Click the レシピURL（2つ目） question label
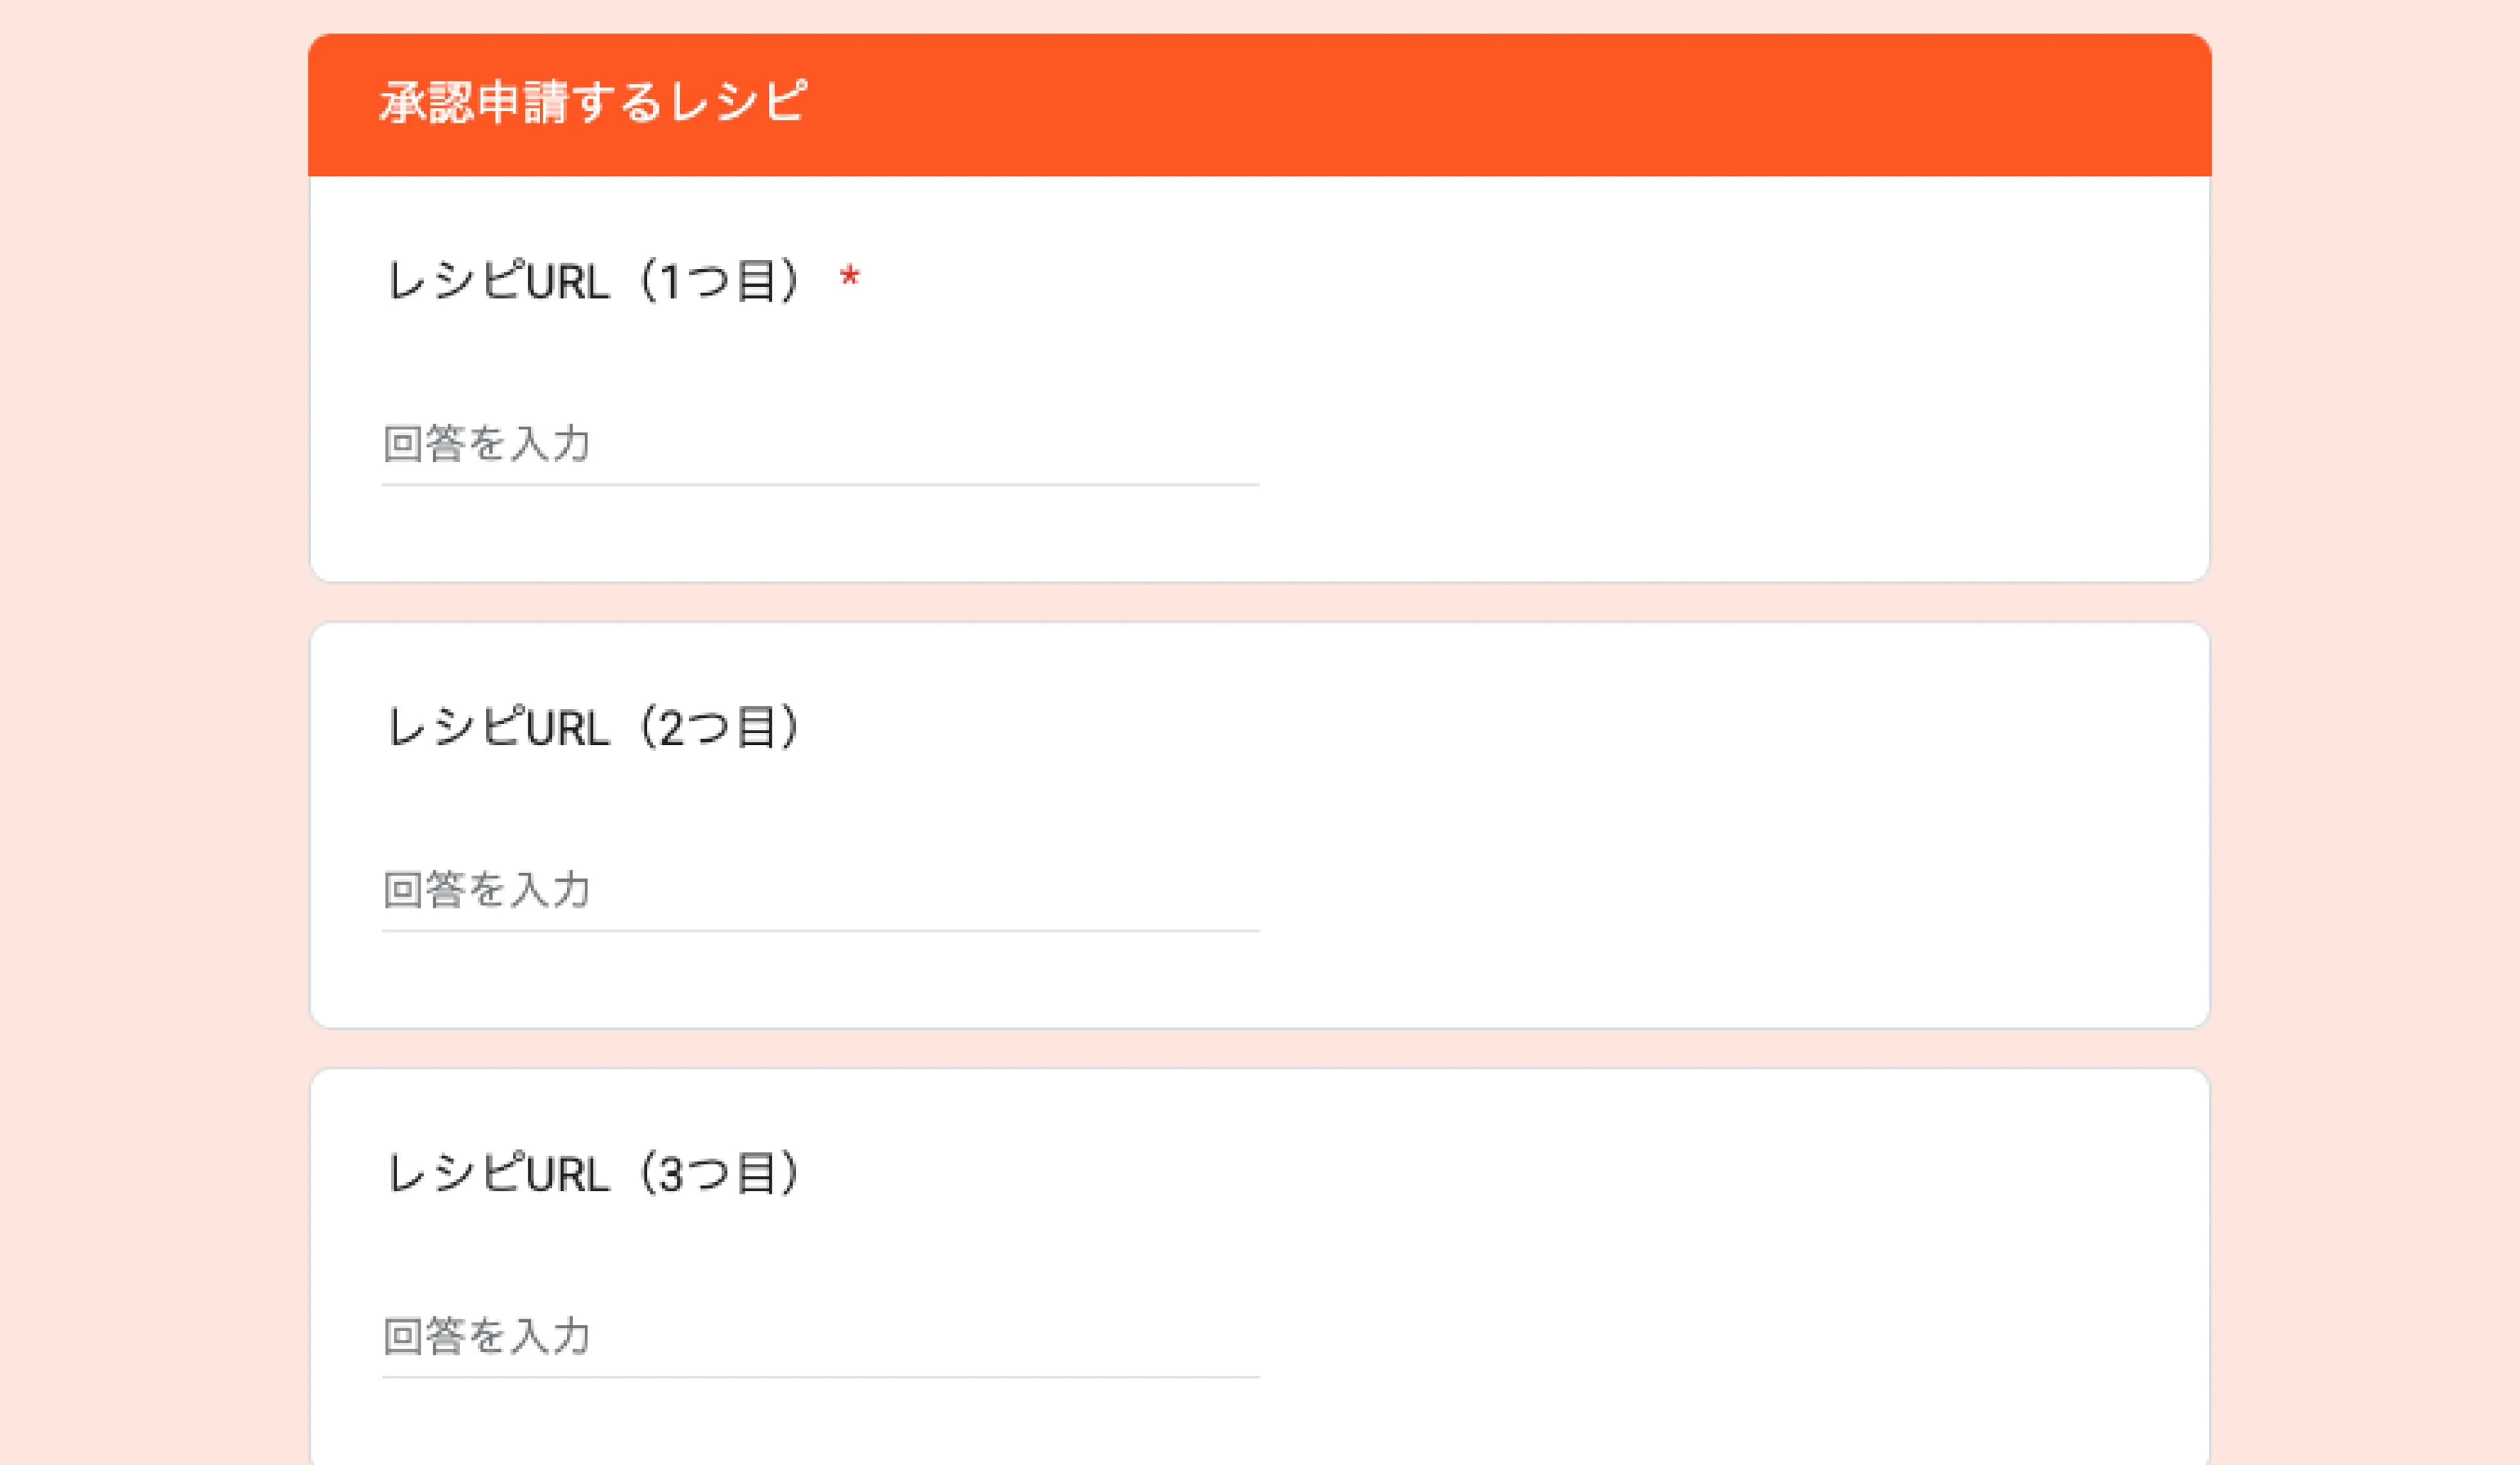 click(594, 727)
